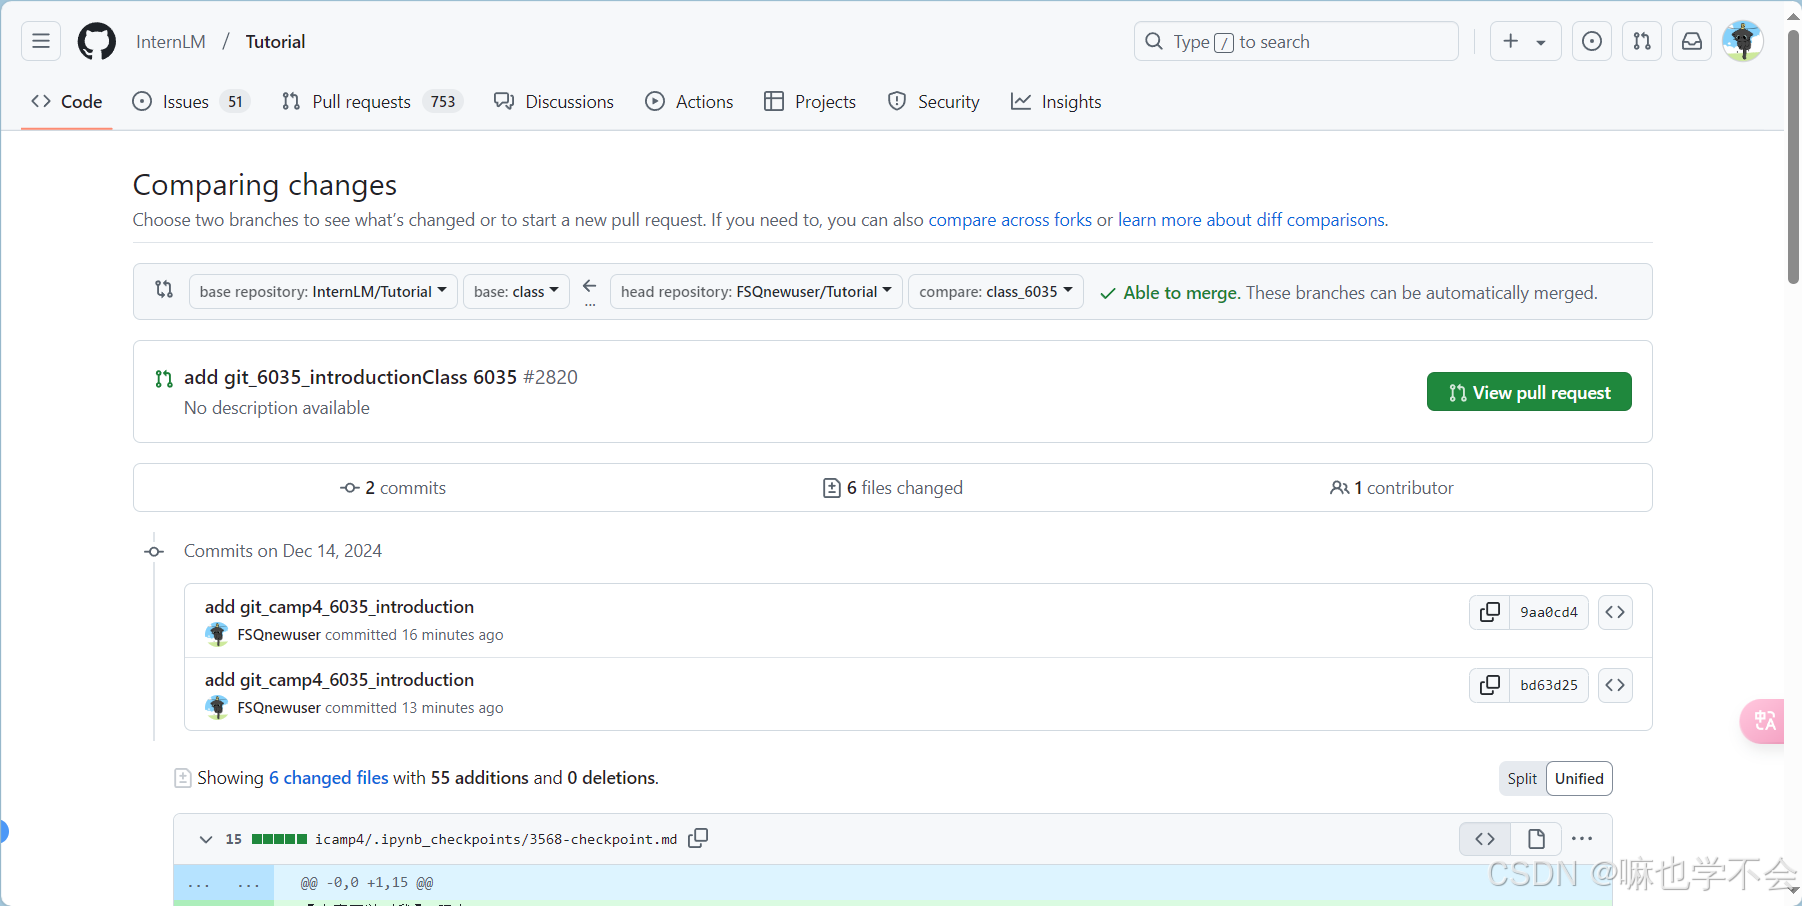This screenshot has height=906, width=1802.
Task: Open the compare: class_6035 branch dropdown
Action: pyautogui.click(x=996, y=292)
